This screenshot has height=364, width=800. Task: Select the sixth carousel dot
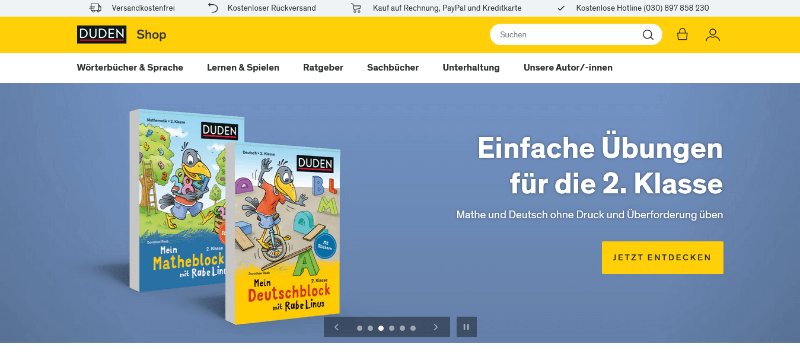[x=413, y=328]
